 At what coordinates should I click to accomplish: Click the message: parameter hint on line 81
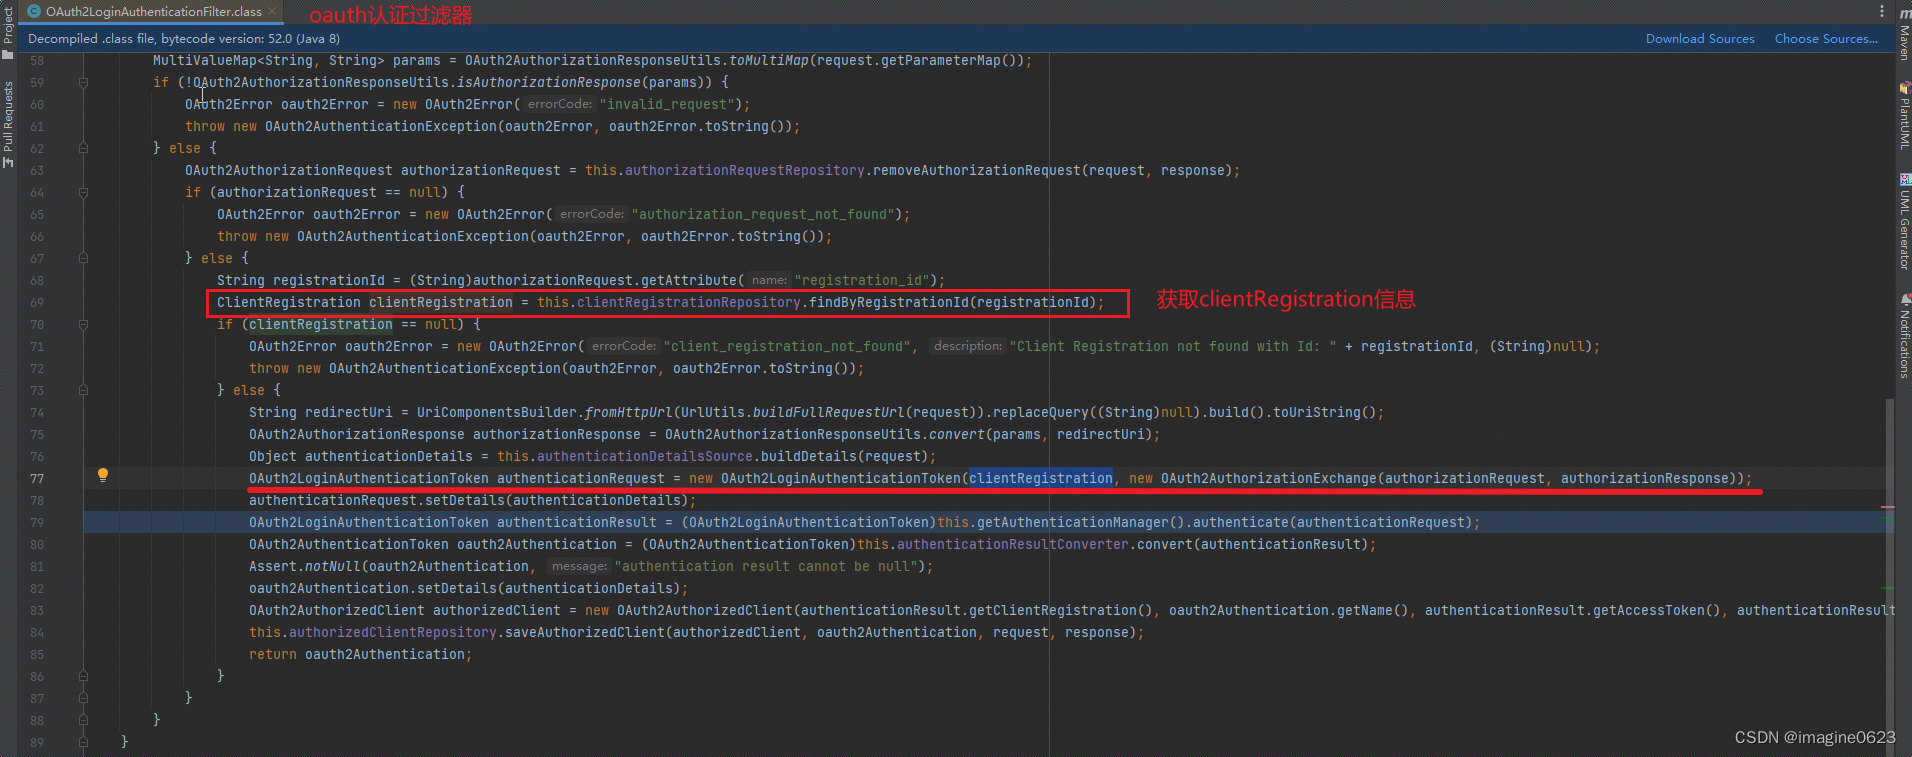point(579,566)
